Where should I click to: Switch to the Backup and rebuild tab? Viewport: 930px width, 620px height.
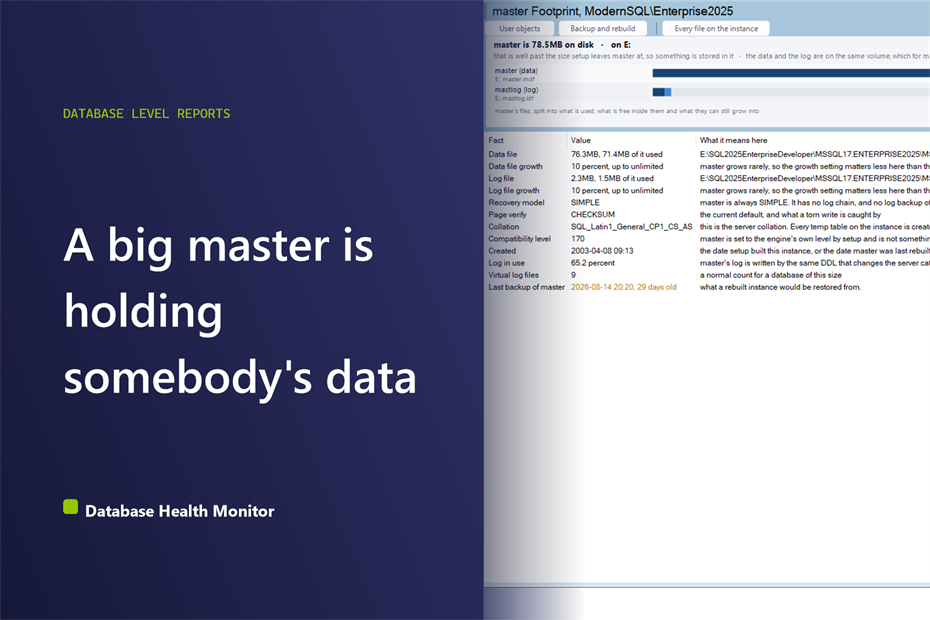[x=603, y=28]
